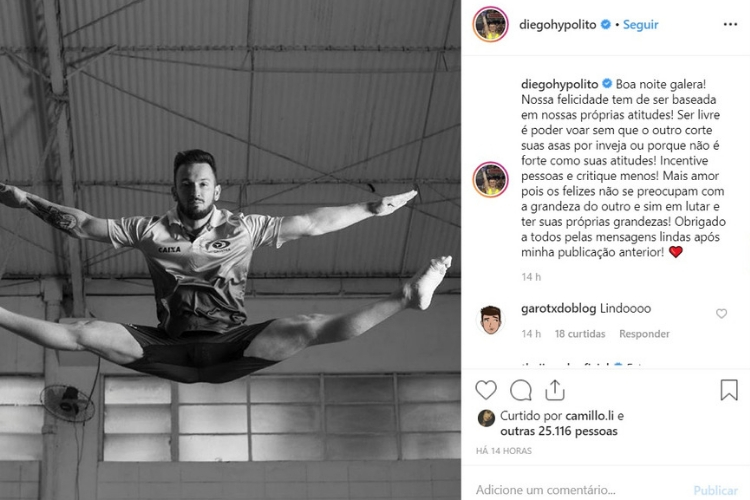Screen dimensions: 750x500
Task: Open the three-dot more options menu
Action: tap(730, 24)
